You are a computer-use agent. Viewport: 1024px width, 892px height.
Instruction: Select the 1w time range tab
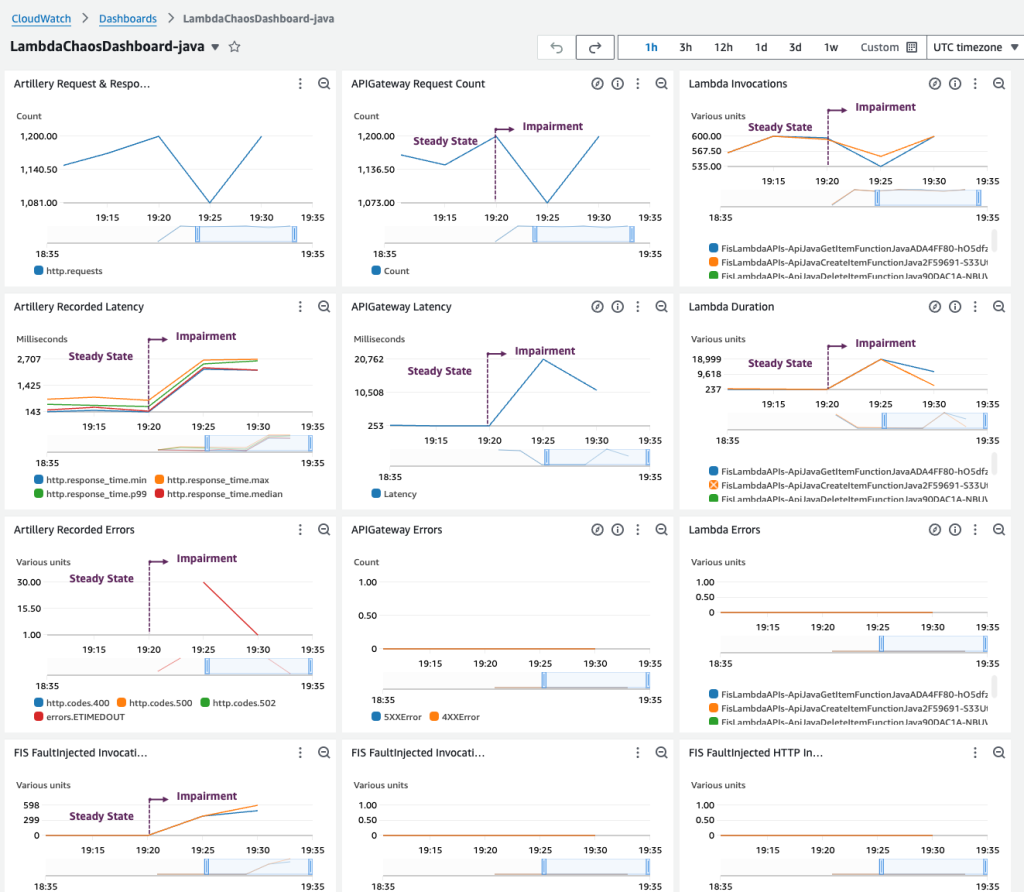[831, 47]
